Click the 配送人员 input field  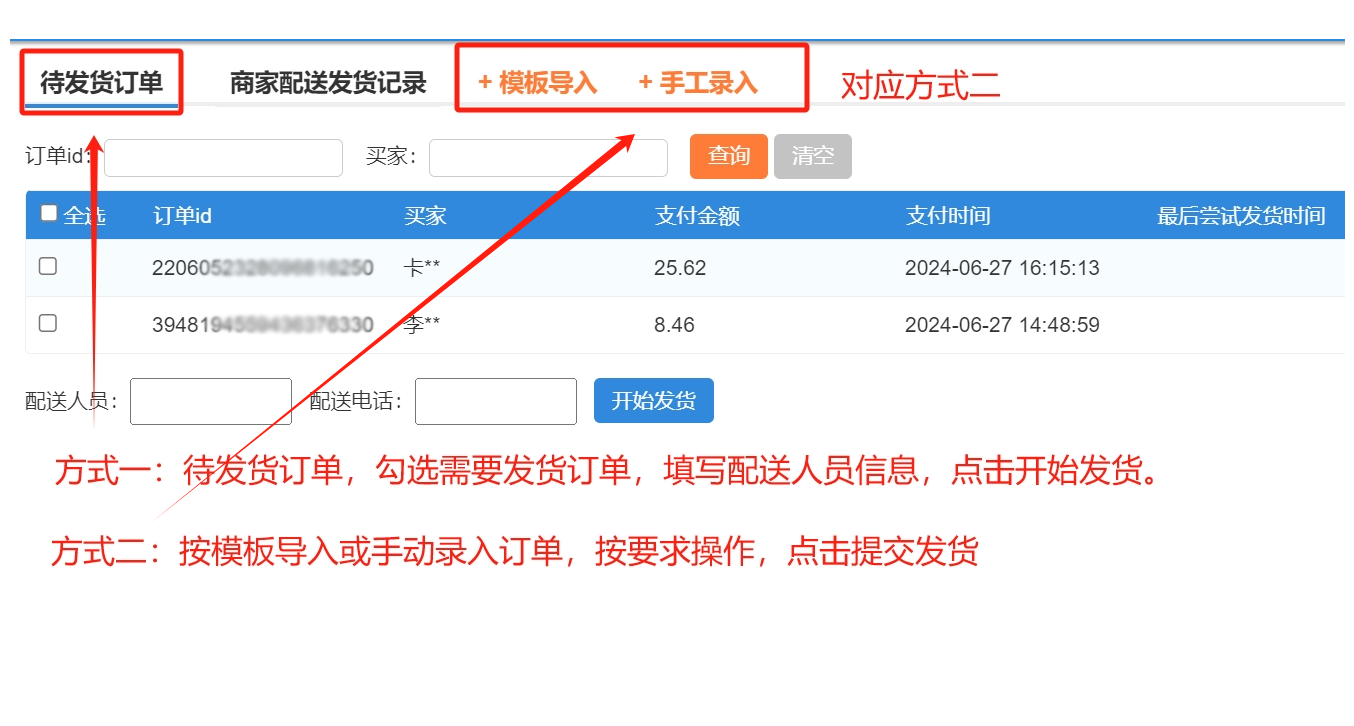click(x=211, y=401)
